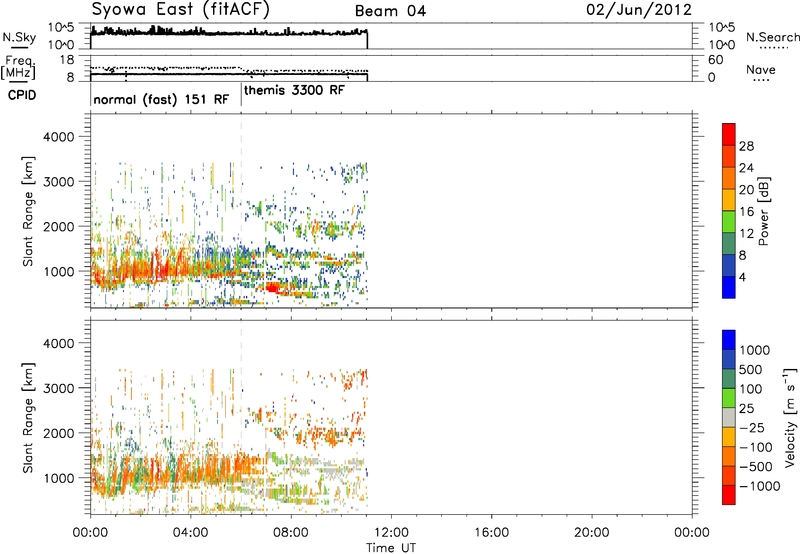This screenshot has width=800, height=554.
Task: Click the bright red power patch near 07:00
Action: pyautogui.click(x=272, y=288)
